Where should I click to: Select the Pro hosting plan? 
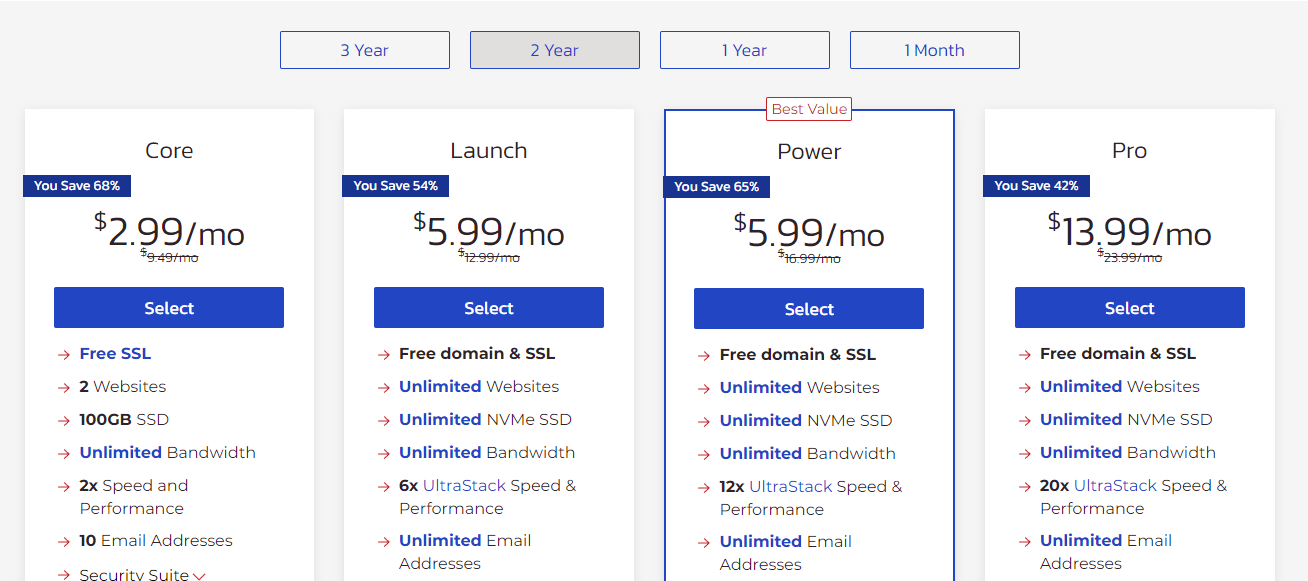(1130, 308)
